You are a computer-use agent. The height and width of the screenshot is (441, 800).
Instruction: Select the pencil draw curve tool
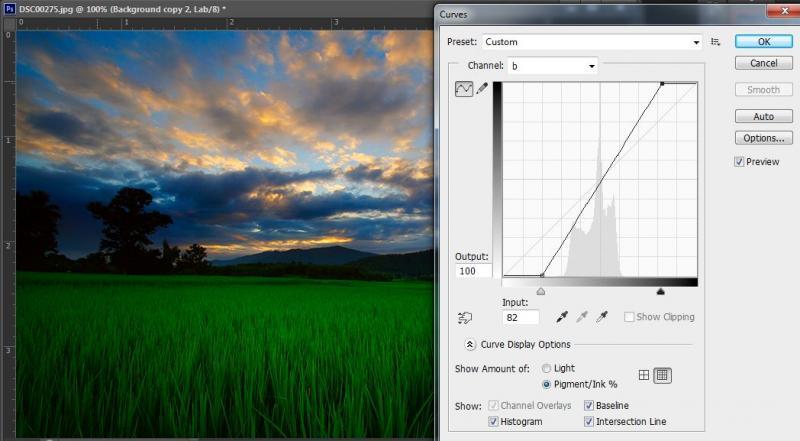coord(482,89)
